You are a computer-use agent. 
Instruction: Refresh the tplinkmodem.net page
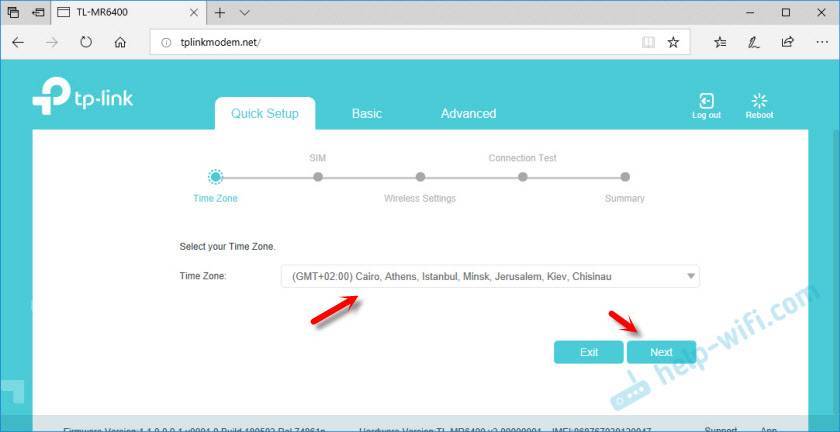coord(86,42)
